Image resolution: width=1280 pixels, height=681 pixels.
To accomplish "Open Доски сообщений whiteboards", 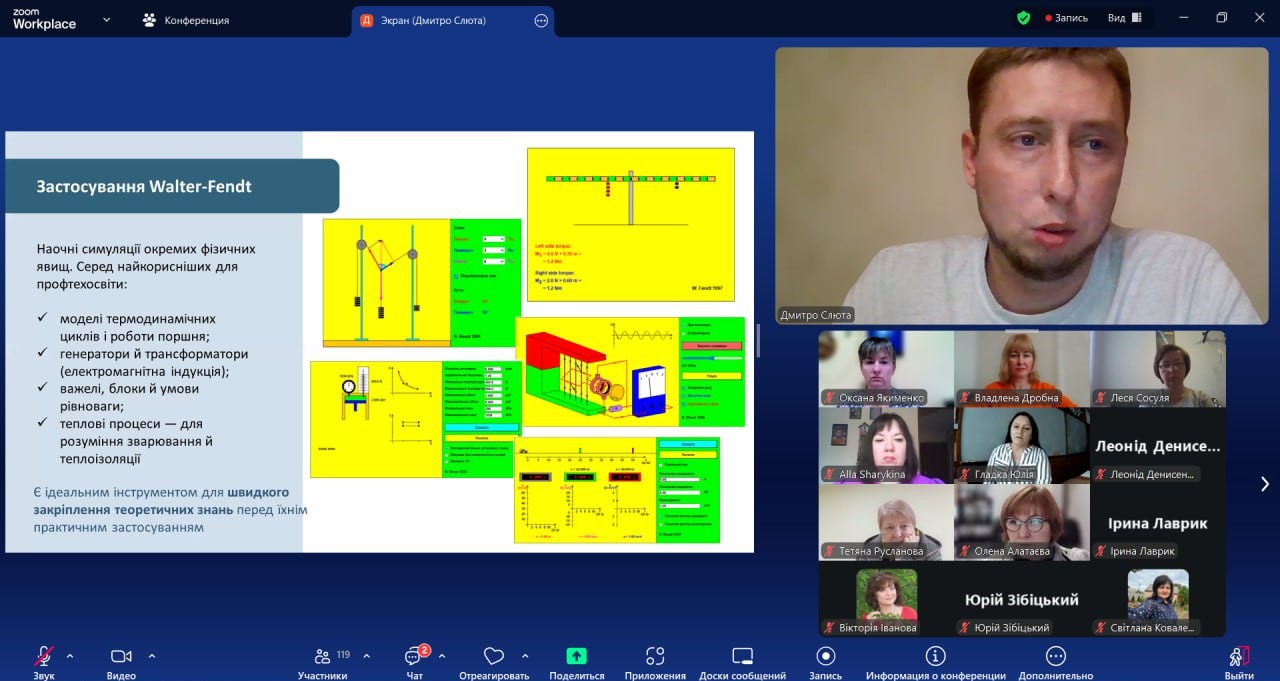I will pyautogui.click(x=742, y=657).
